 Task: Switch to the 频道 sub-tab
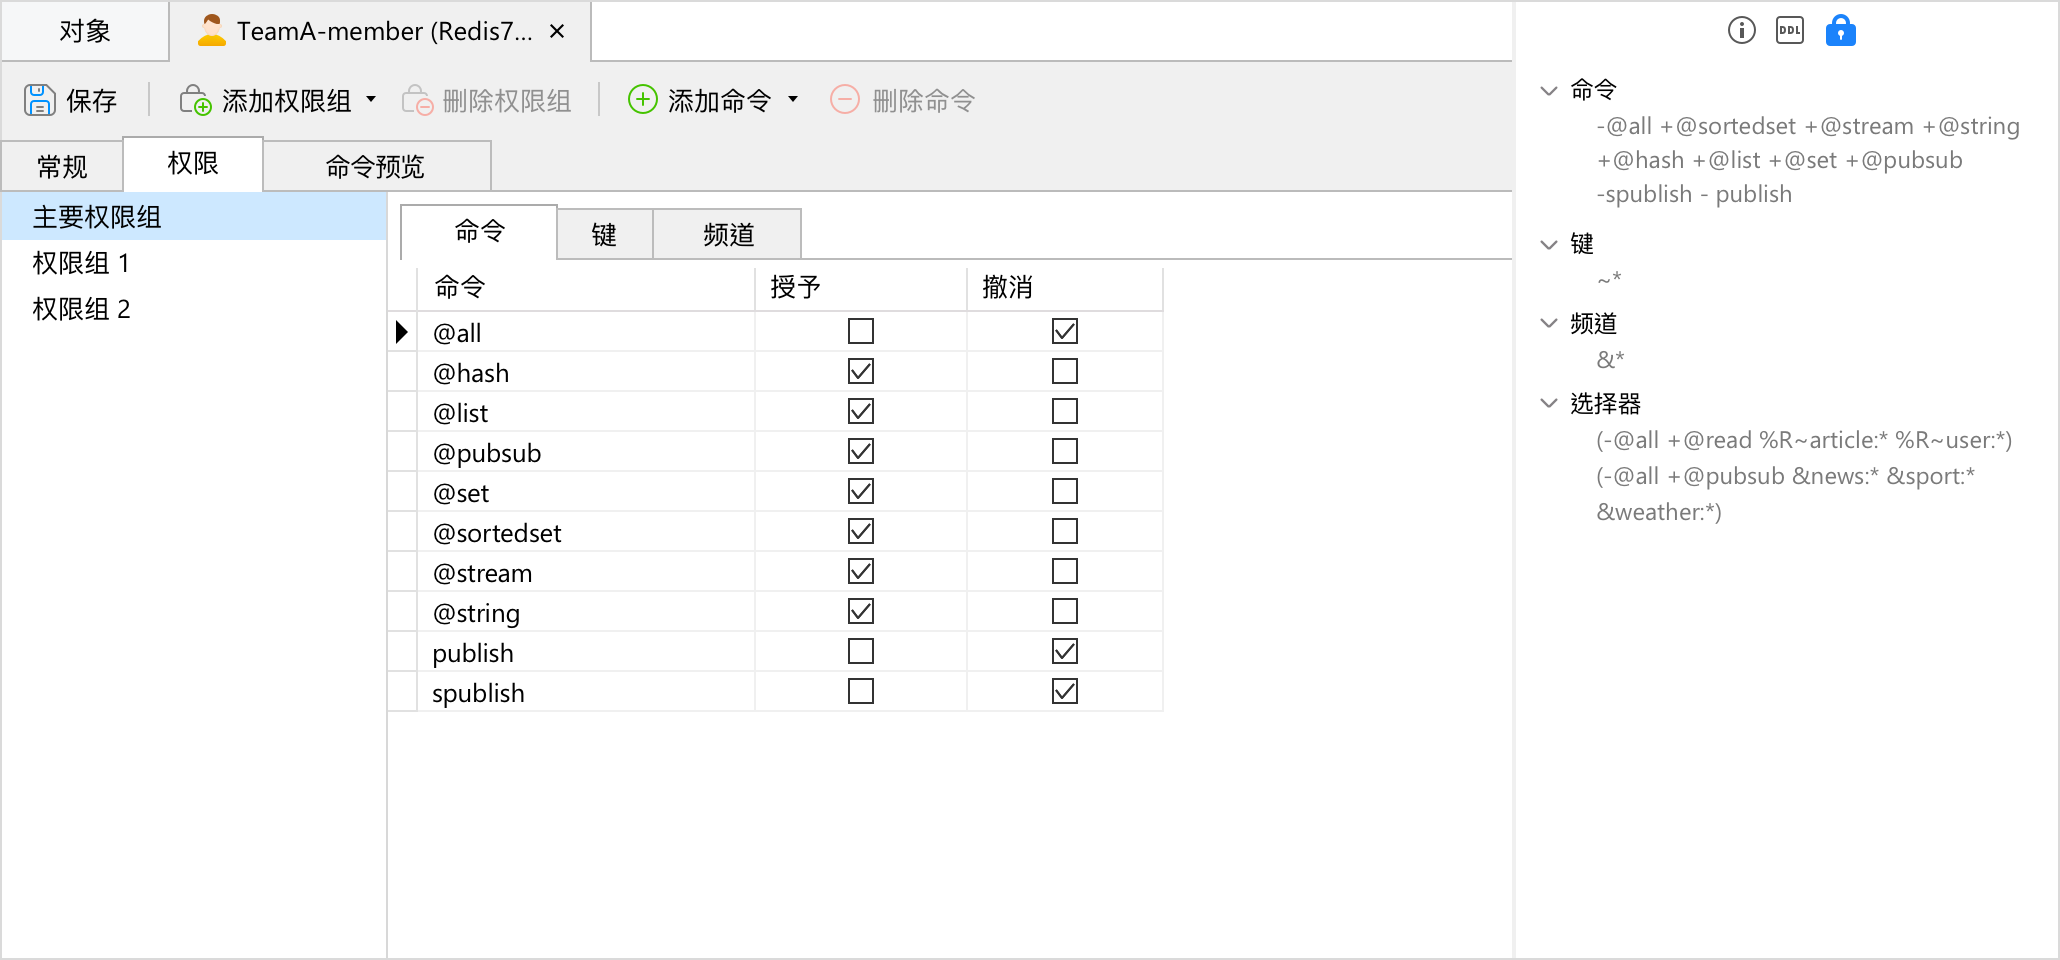728,234
